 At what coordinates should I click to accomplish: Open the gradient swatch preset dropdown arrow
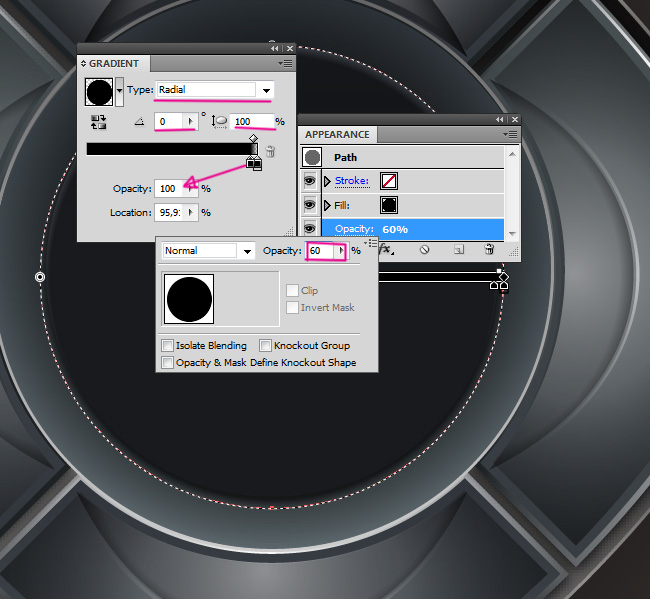(x=119, y=91)
